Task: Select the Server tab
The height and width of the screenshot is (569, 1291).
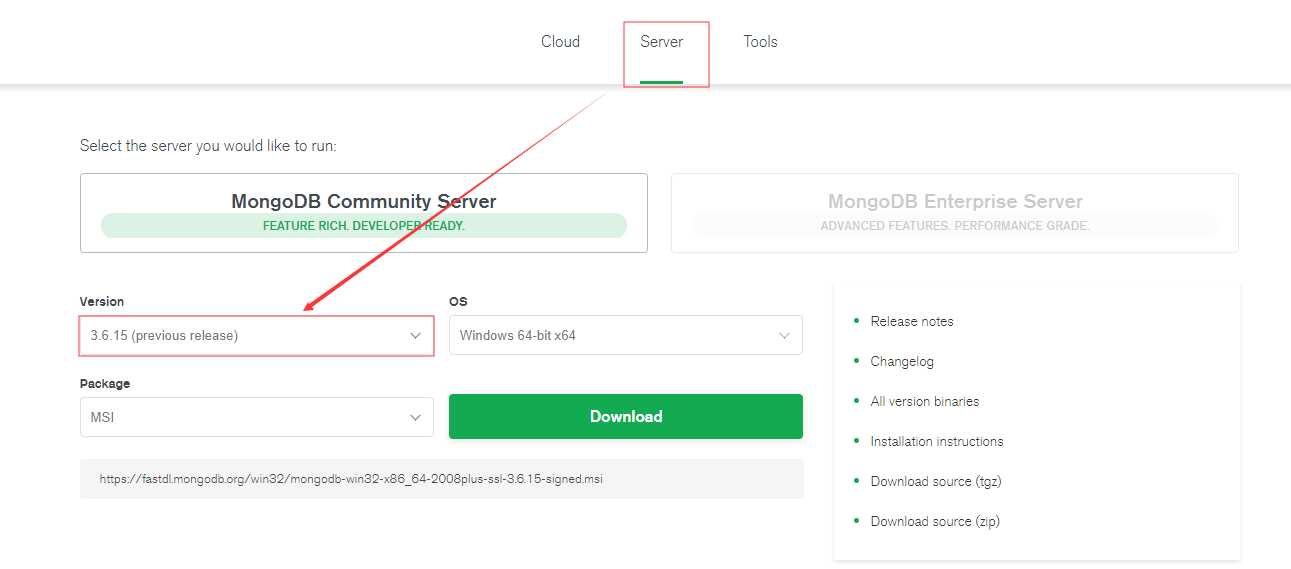Action: click(x=661, y=41)
